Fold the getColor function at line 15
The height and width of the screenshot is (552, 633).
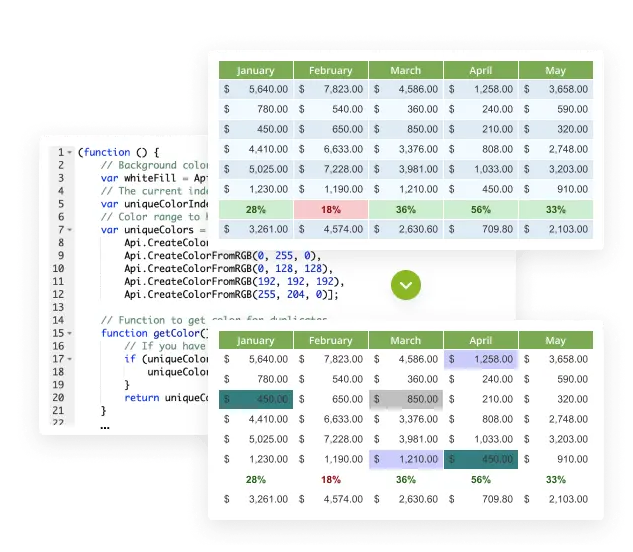coord(69,333)
